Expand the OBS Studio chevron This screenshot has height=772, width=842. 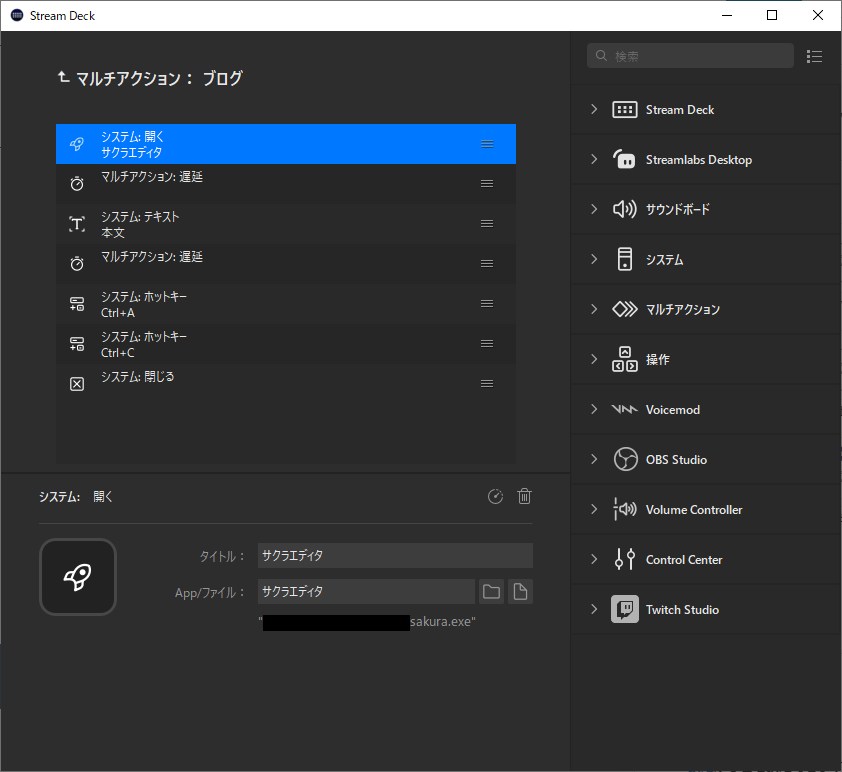coord(594,459)
